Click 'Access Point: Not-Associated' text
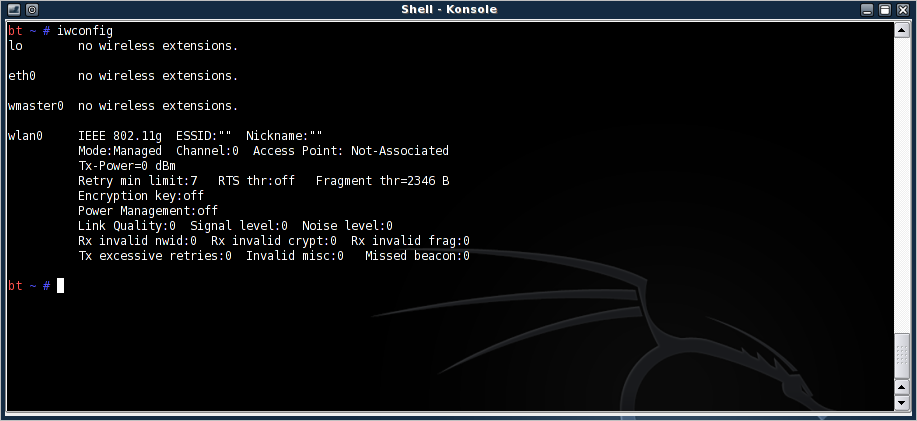The image size is (917, 421). 351,151
